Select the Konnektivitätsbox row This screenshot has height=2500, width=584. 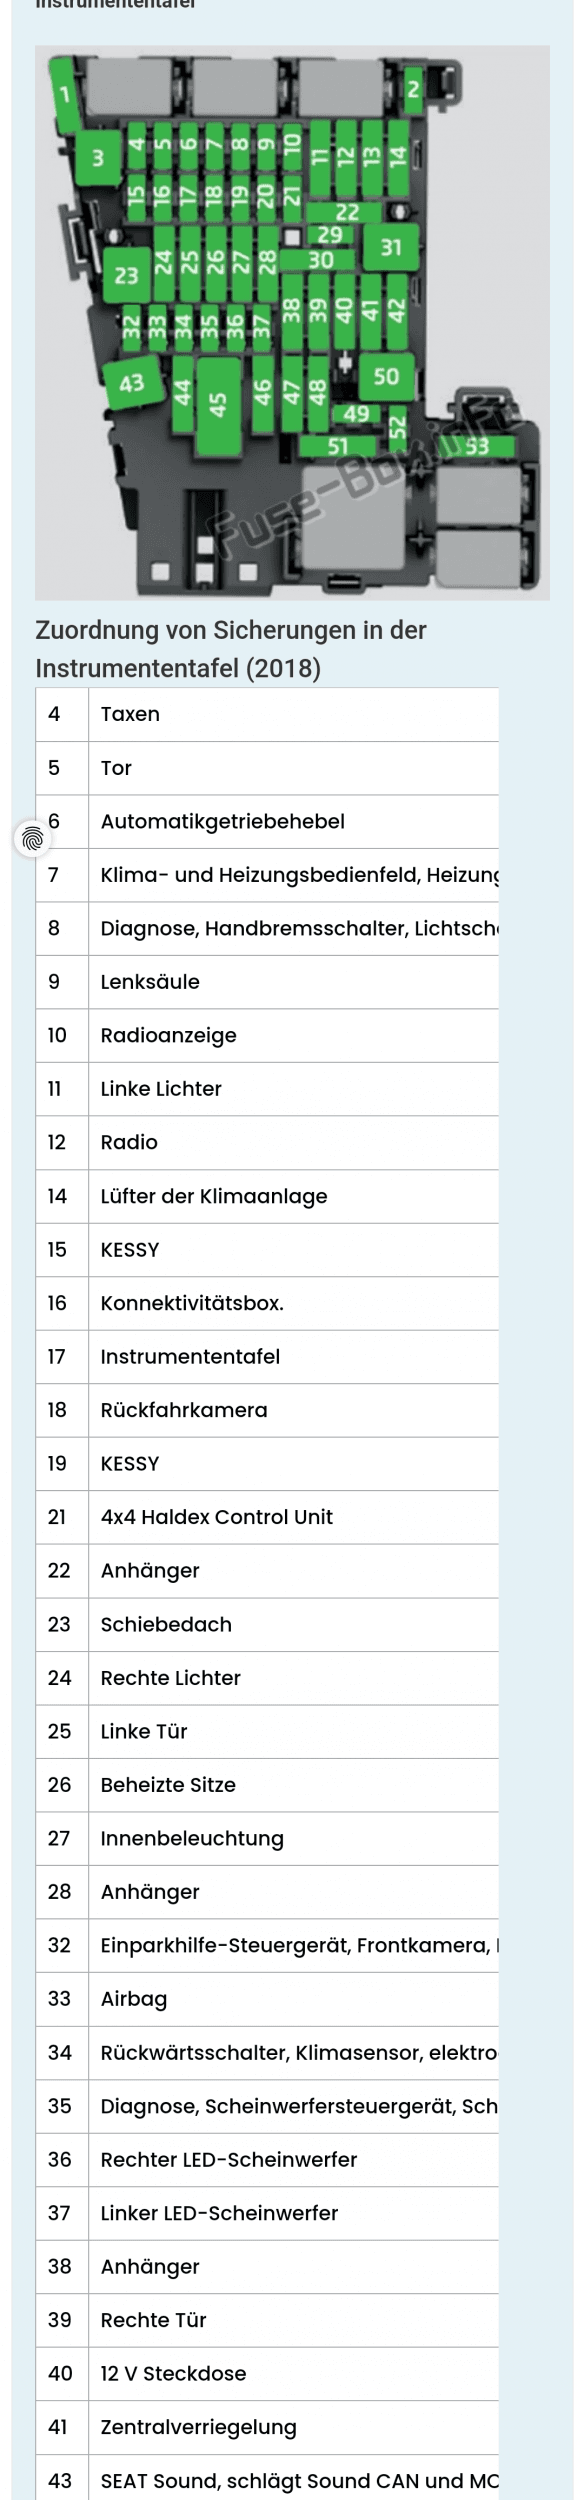[x=267, y=1303]
